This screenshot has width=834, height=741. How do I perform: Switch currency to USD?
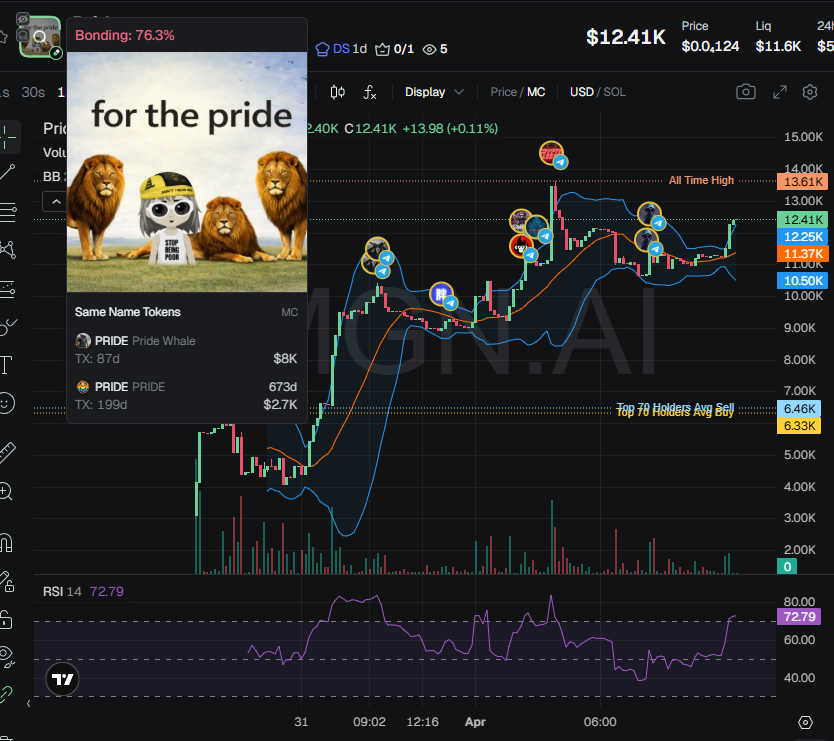click(581, 92)
